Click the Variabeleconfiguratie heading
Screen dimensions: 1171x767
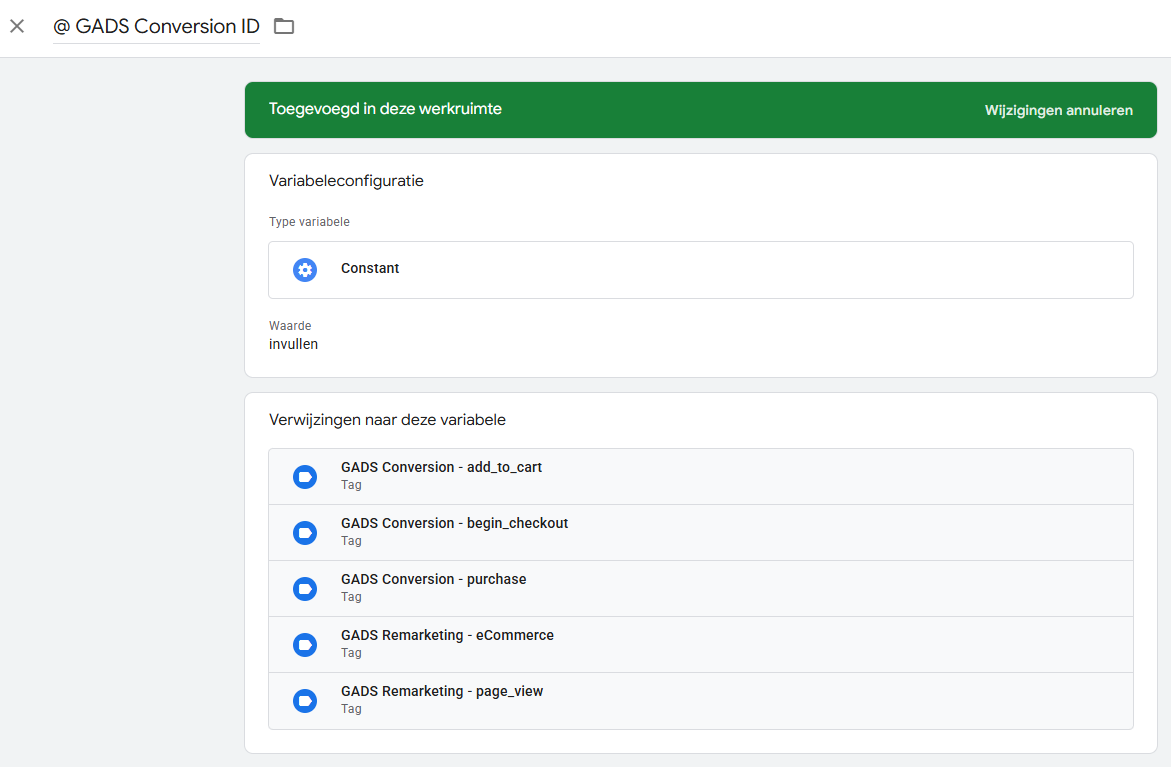[x=346, y=181]
